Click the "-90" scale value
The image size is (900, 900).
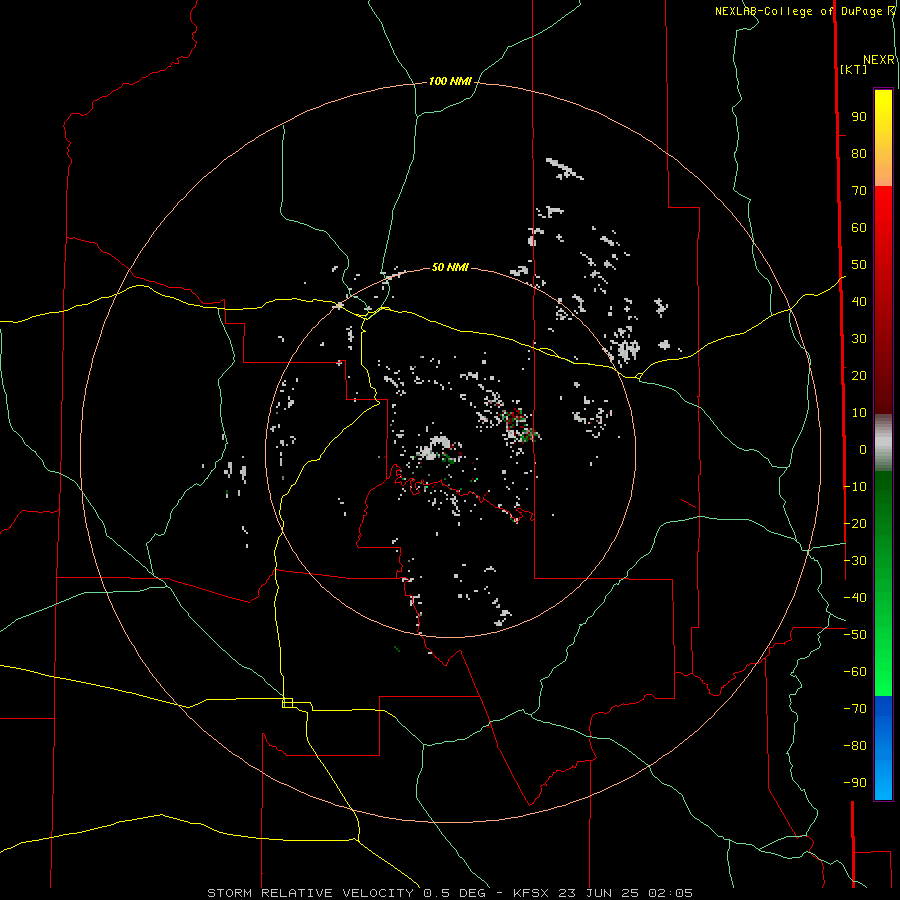[x=855, y=783]
